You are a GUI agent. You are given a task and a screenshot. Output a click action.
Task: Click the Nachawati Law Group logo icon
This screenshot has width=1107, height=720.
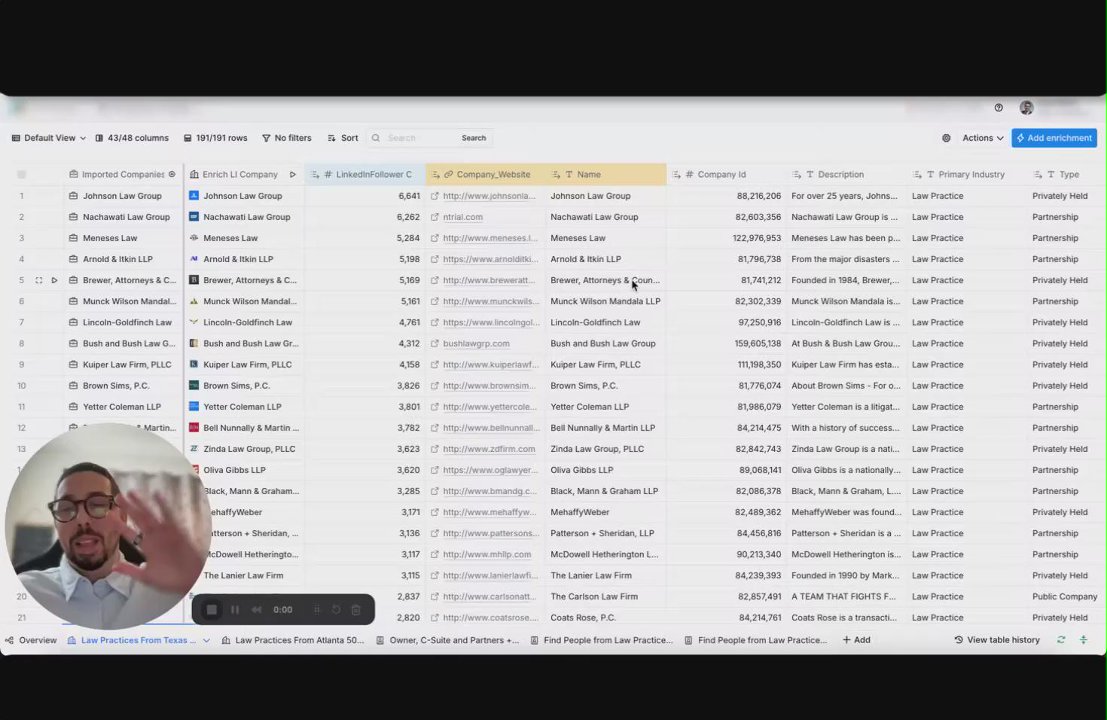point(194,217)
